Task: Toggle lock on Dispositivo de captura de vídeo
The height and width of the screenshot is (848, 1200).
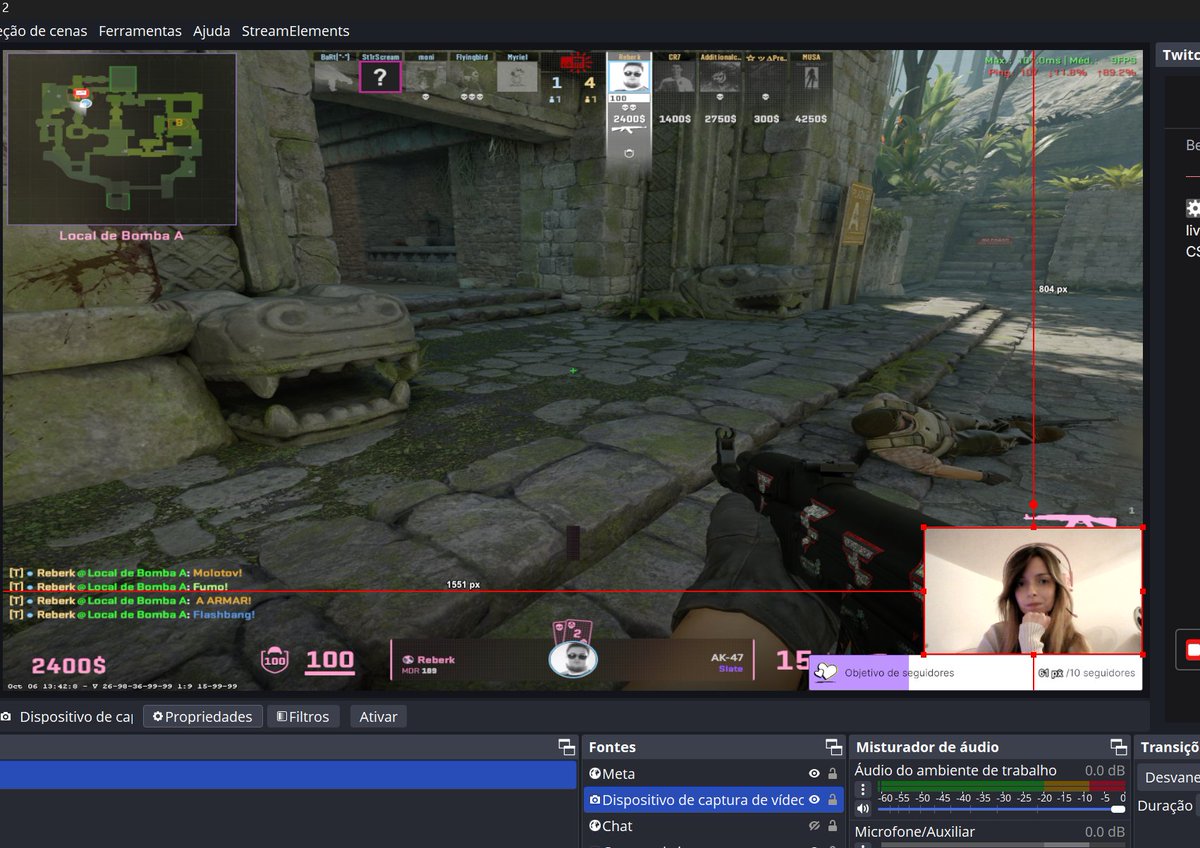Action: point(832,800)
